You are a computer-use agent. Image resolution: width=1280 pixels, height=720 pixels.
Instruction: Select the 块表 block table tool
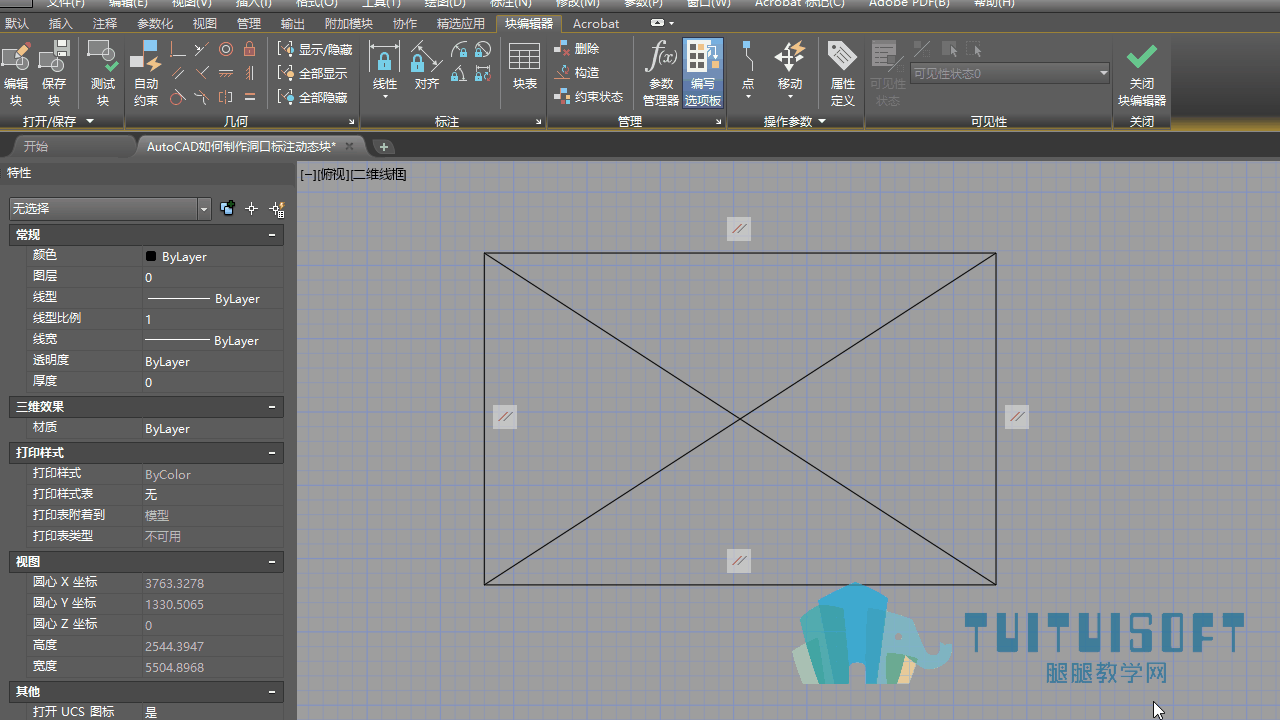click(x=525, y=68)
